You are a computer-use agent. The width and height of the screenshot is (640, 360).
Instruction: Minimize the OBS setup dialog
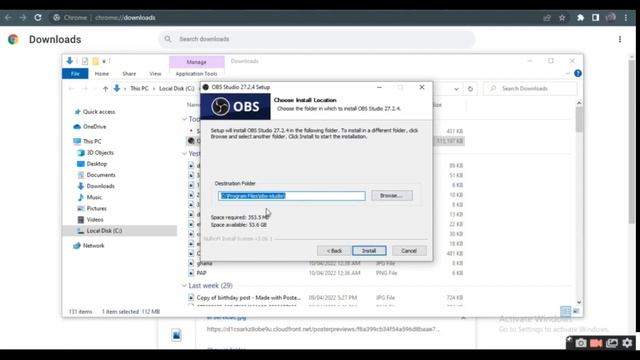click(379, 87)
